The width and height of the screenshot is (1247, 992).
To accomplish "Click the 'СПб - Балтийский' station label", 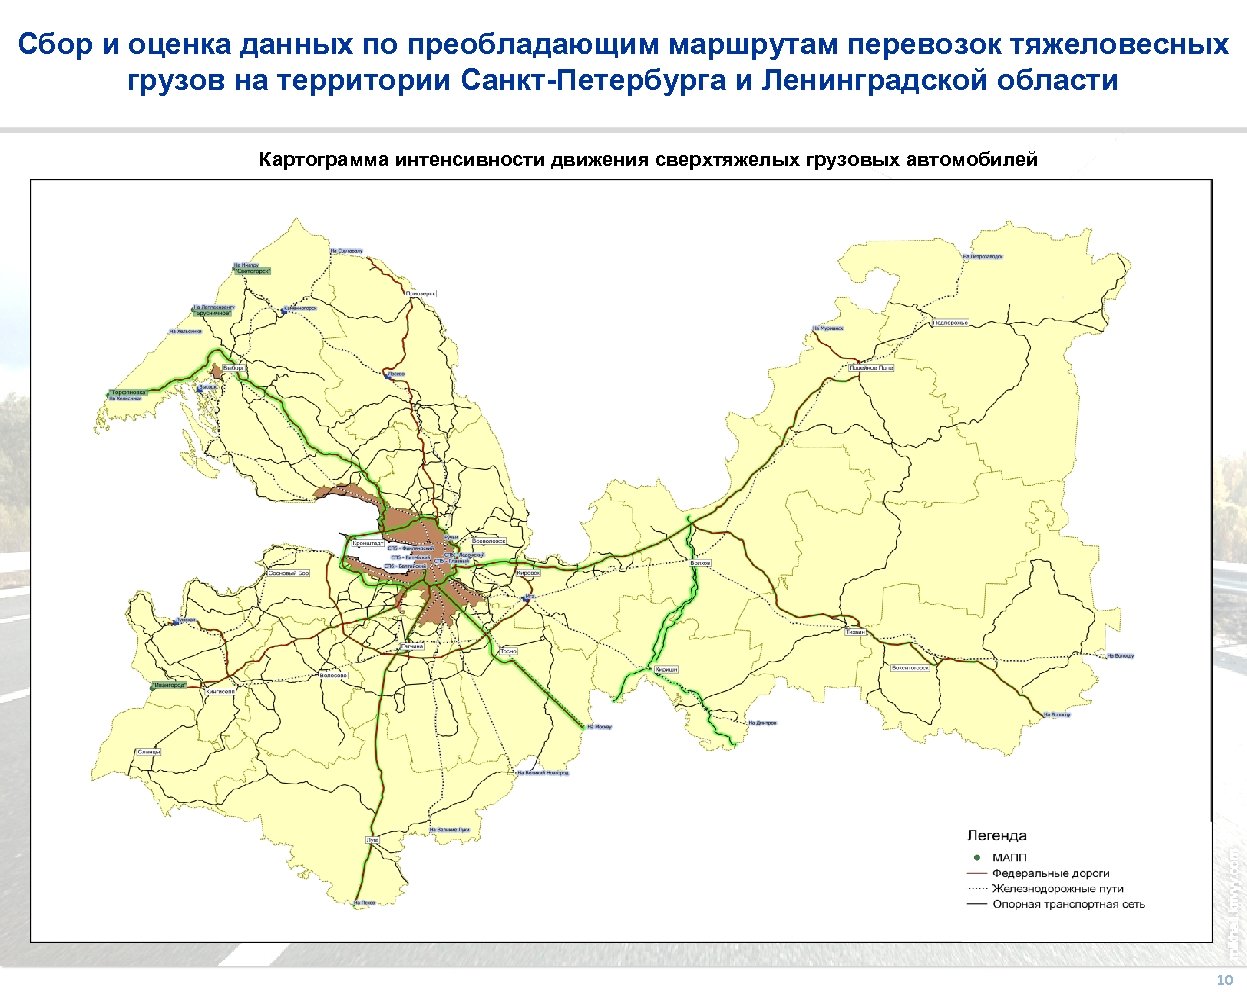I will 405,566.
